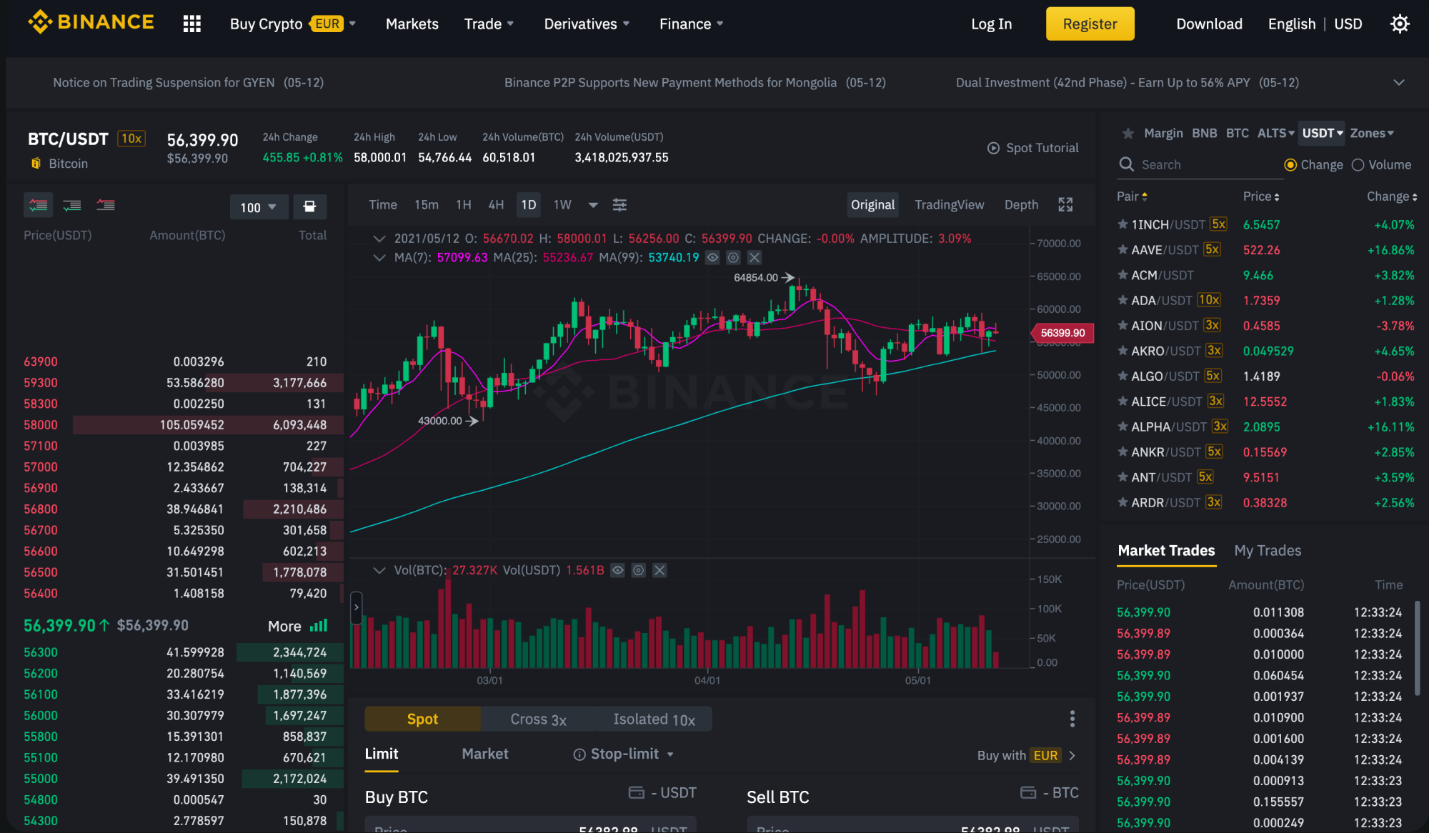
Task: Click the Bitcoin info icon under BTC/USDT
Action: 36,164
